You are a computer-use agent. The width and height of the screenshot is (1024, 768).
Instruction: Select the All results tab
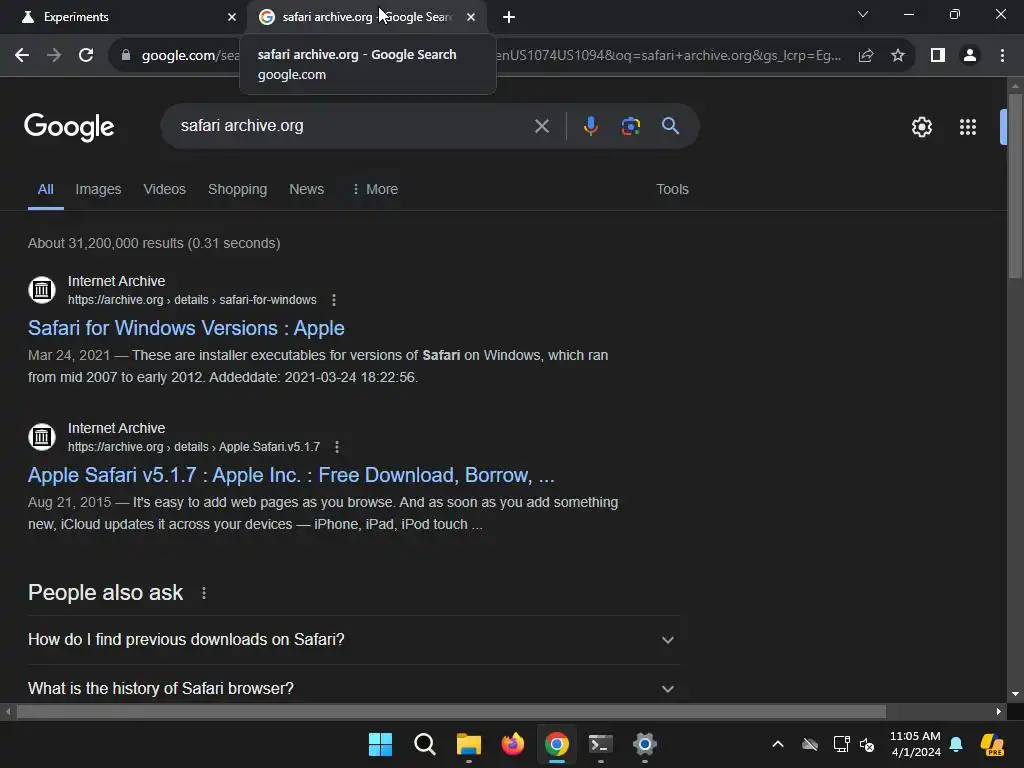(46, 189)
